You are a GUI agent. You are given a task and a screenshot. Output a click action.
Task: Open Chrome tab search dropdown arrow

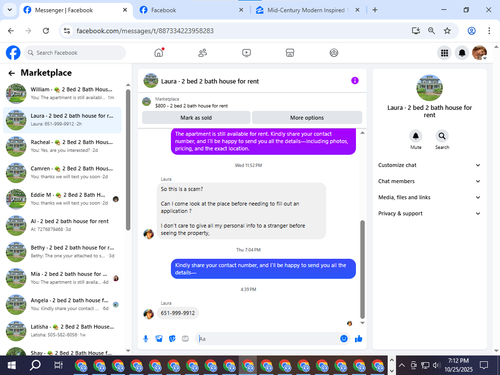pyautogui.click(x=10, y=10)
